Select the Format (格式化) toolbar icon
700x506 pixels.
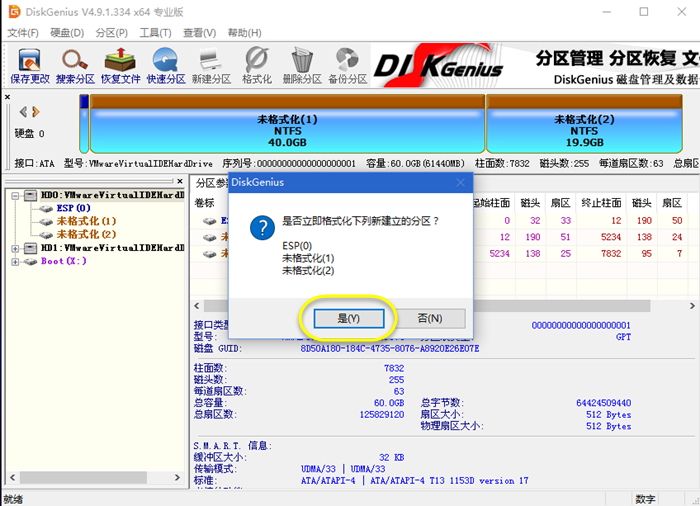click(257, 66)
